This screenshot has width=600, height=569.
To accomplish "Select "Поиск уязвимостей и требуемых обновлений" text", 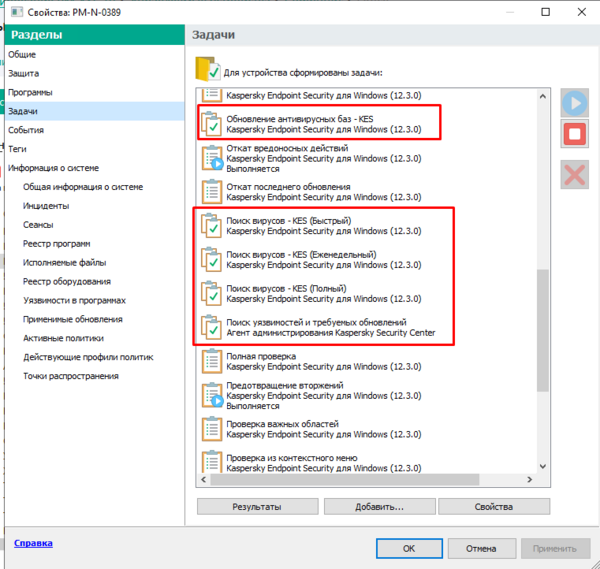I will click(x=316, y=322).
